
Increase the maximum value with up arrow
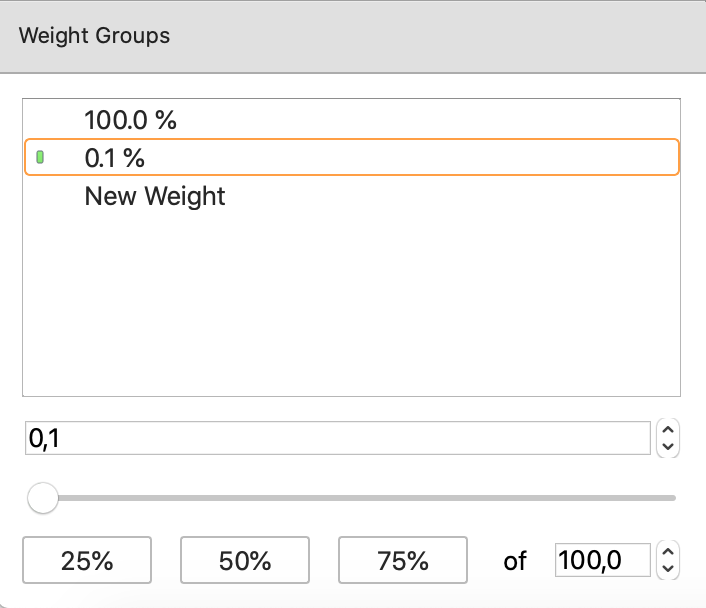pos(669,552)
